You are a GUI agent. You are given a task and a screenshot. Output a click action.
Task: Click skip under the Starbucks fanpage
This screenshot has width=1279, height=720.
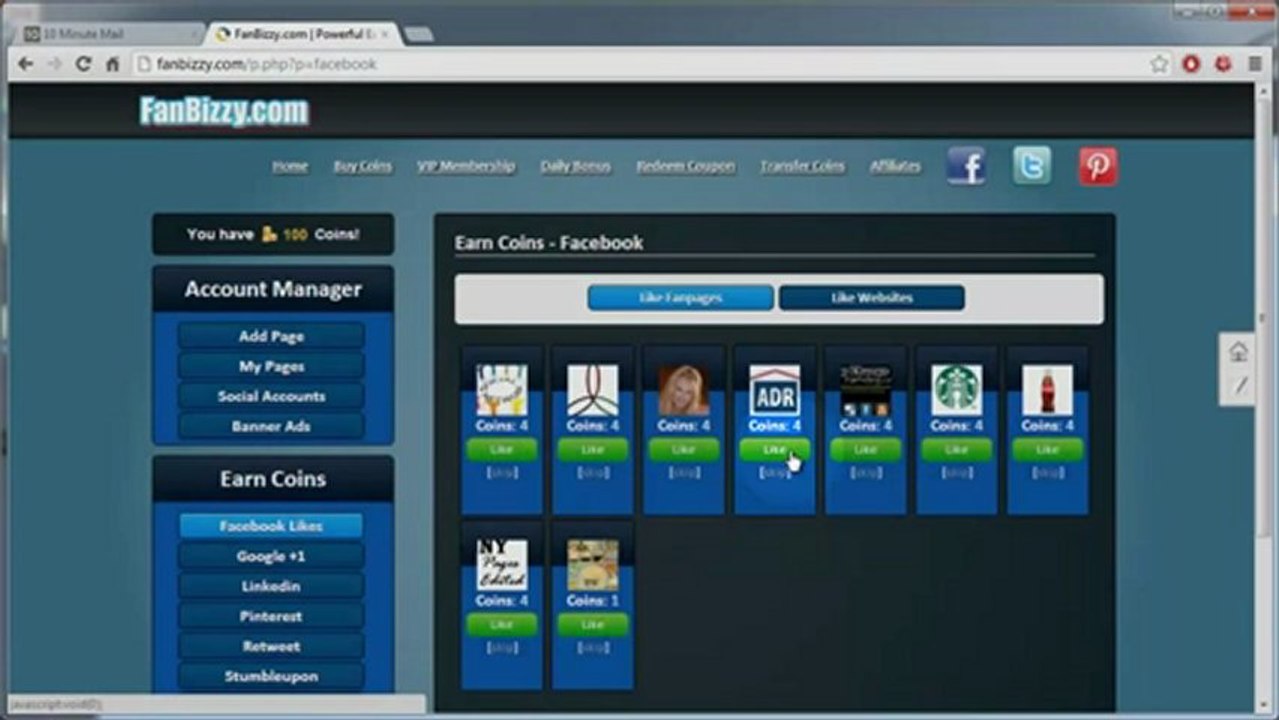(956, 473)
